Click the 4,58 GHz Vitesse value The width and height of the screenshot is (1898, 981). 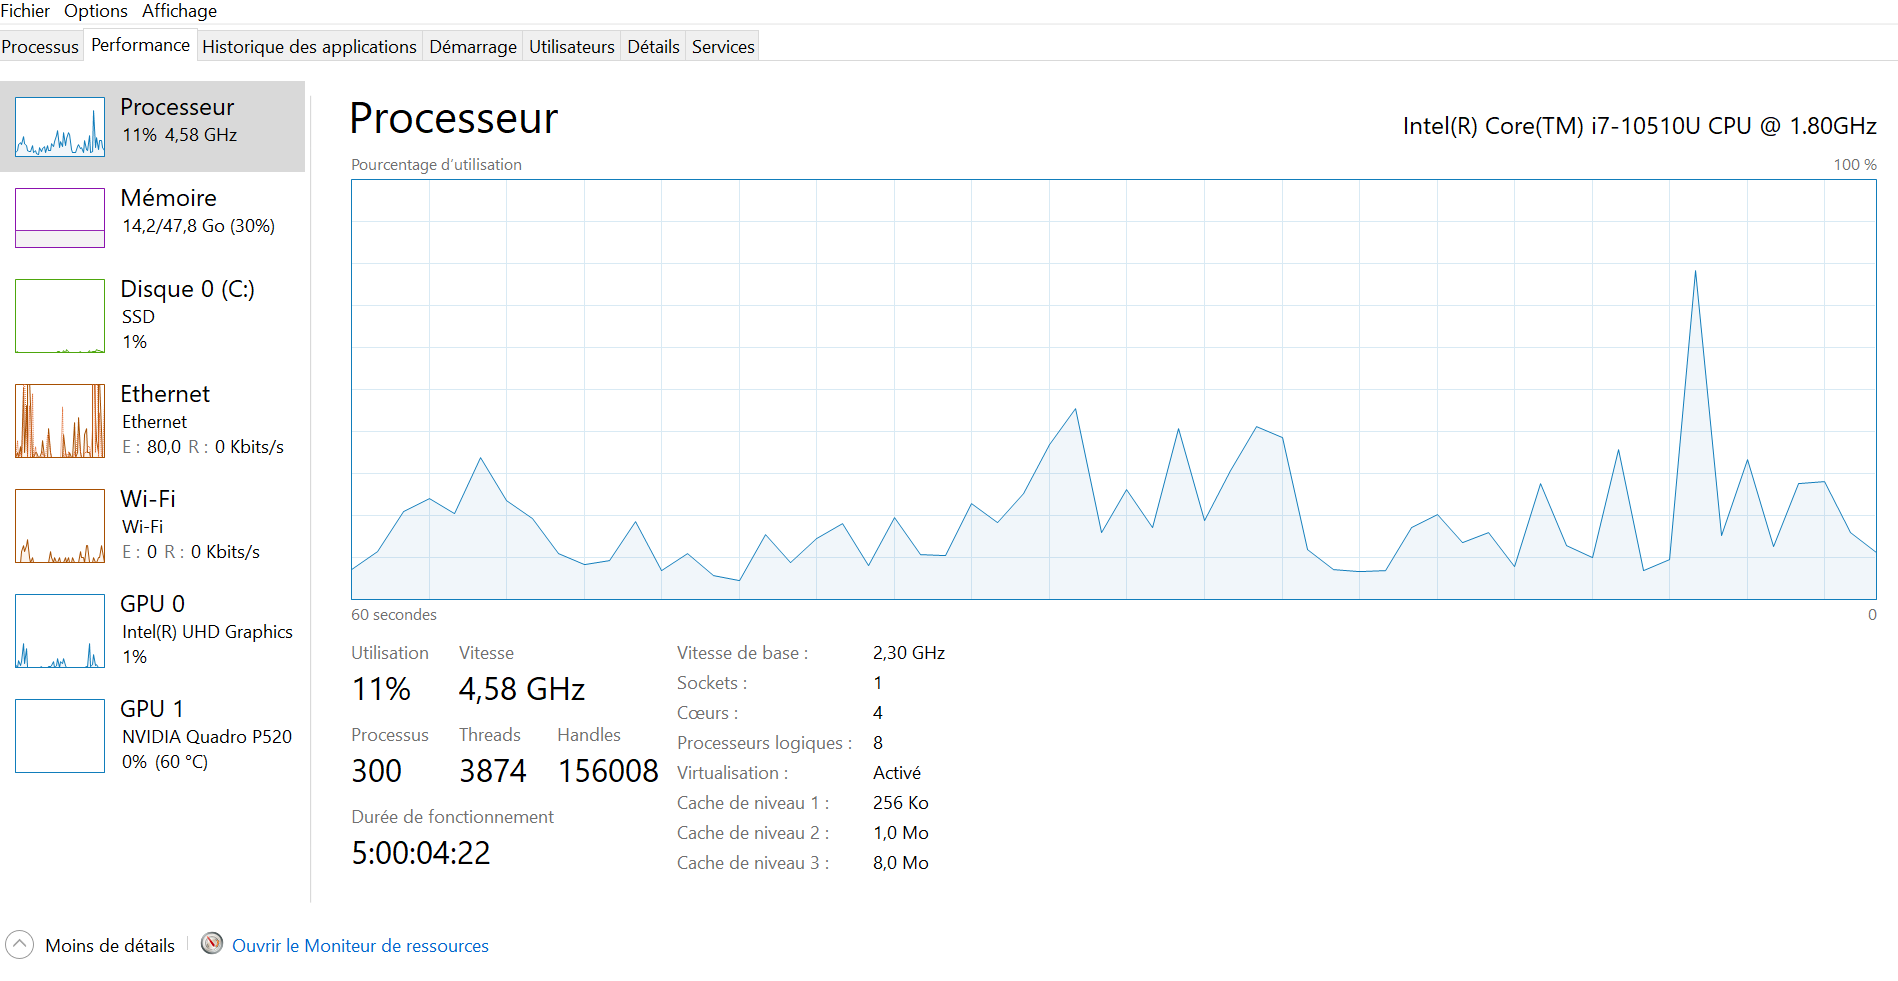pyautogui.click(x=522, y=689)
